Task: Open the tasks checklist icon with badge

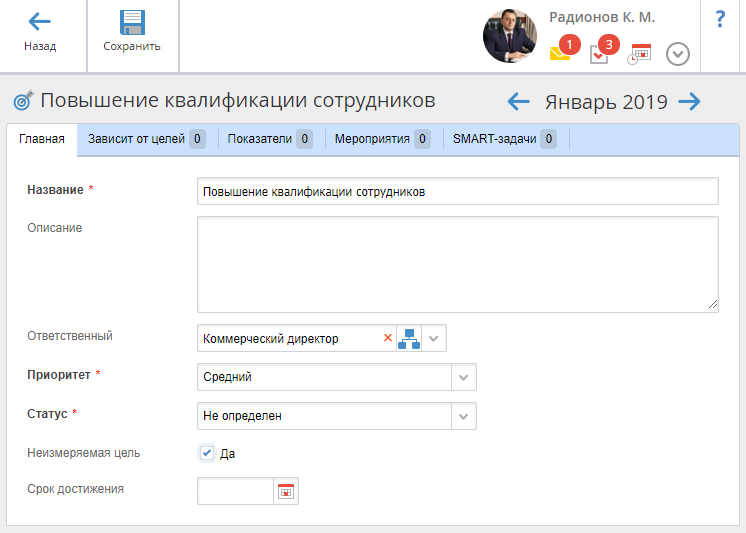Action: point(599,54)
